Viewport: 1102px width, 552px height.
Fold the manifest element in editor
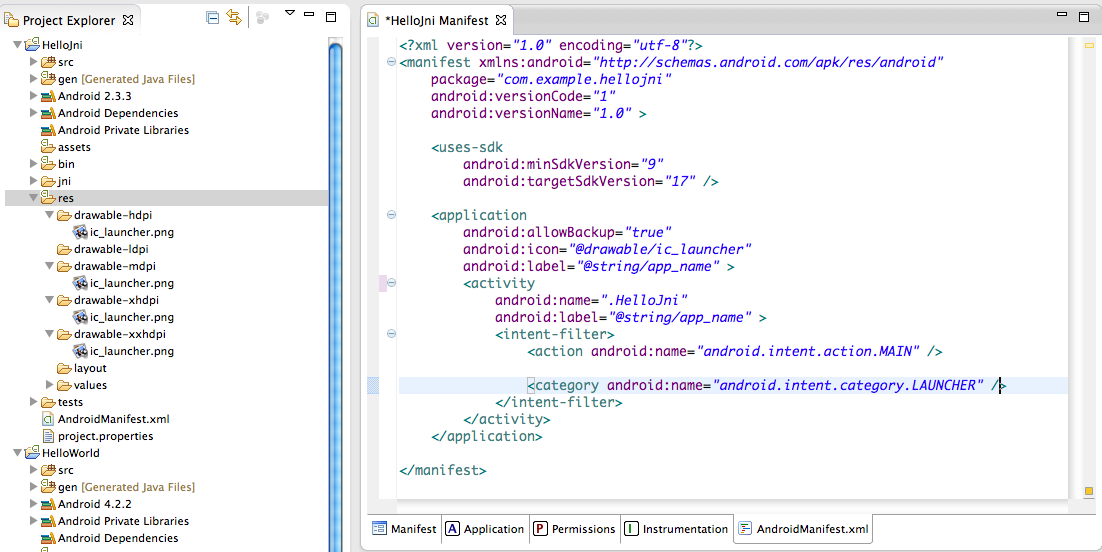[391, 62]
